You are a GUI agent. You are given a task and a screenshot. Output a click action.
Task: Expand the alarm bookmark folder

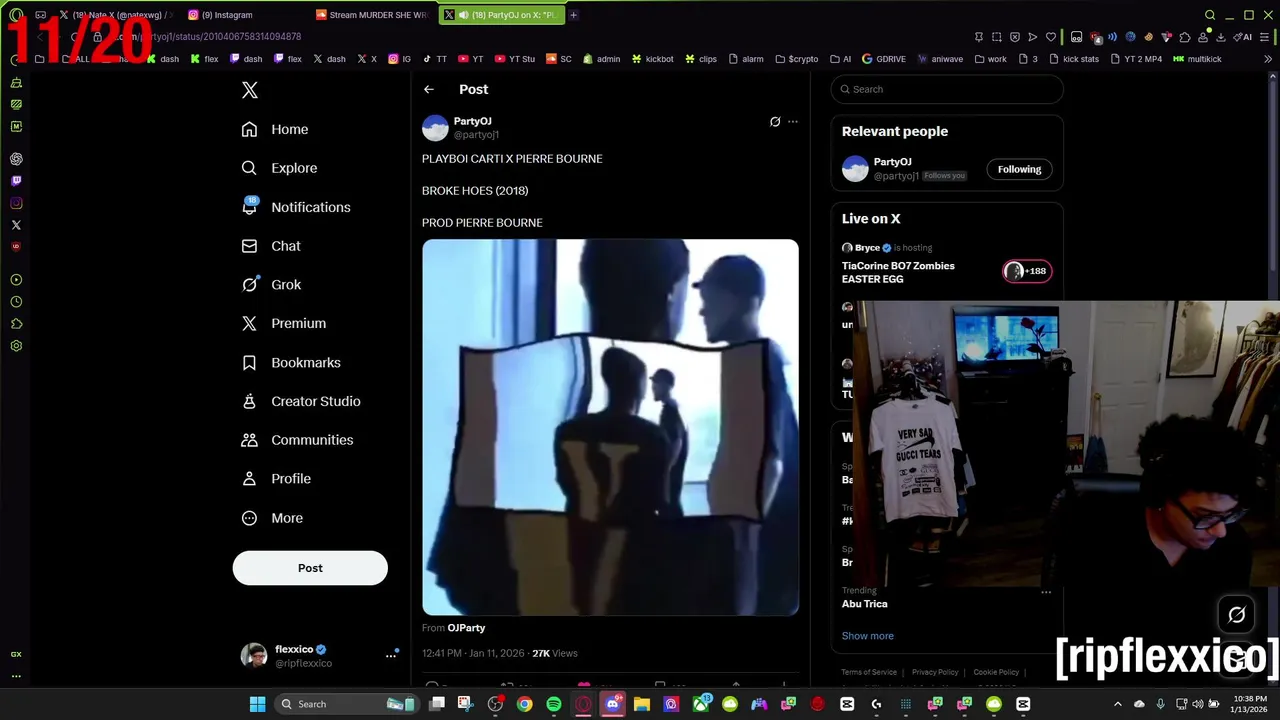point(745,59)
